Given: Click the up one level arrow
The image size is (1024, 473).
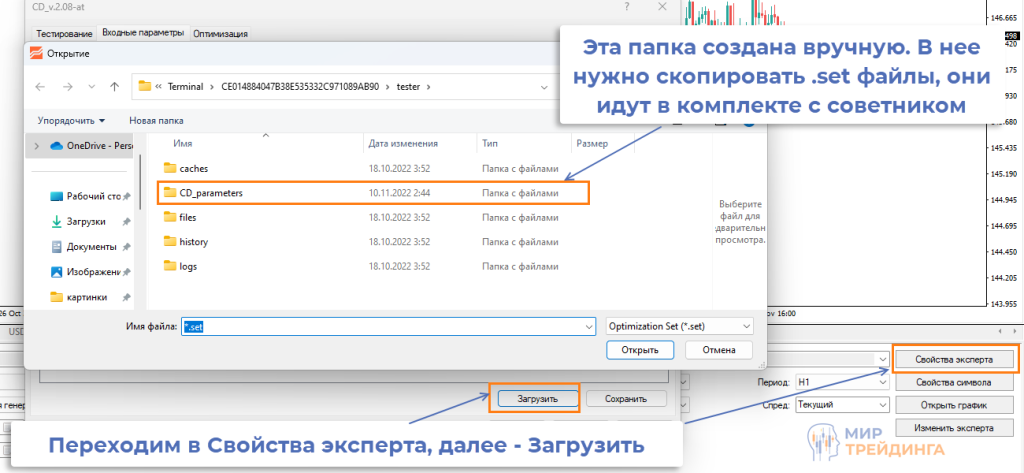Looking at the screenshot, I should (x=115, y=86).
